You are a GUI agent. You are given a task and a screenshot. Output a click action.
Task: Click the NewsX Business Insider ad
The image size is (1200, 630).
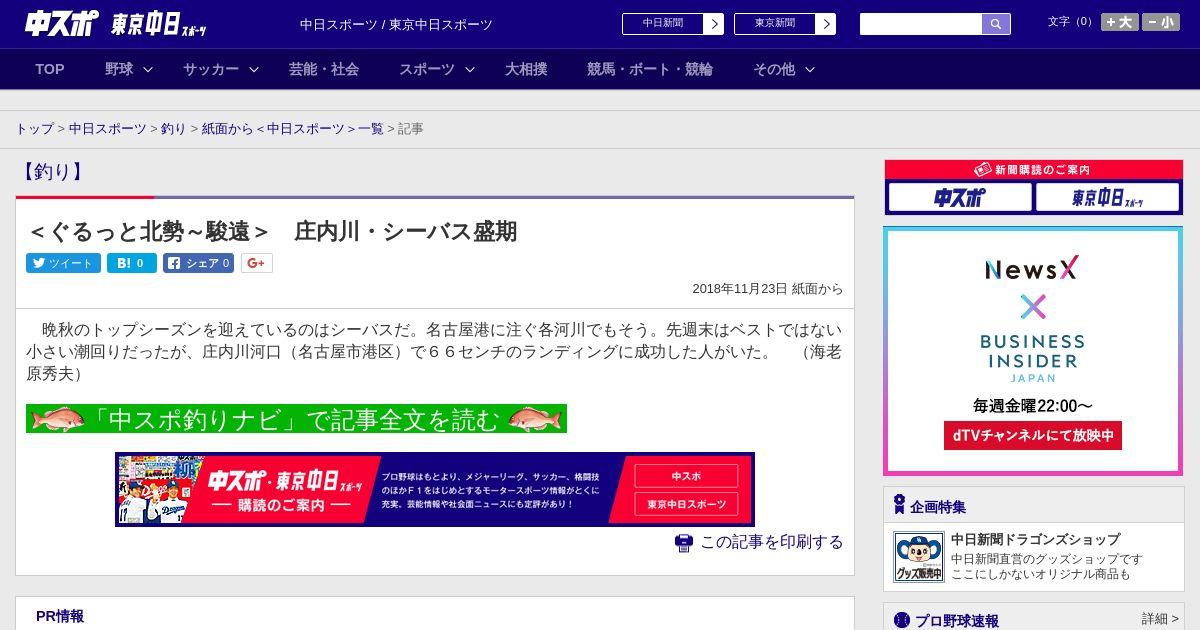pos(1033,351)
